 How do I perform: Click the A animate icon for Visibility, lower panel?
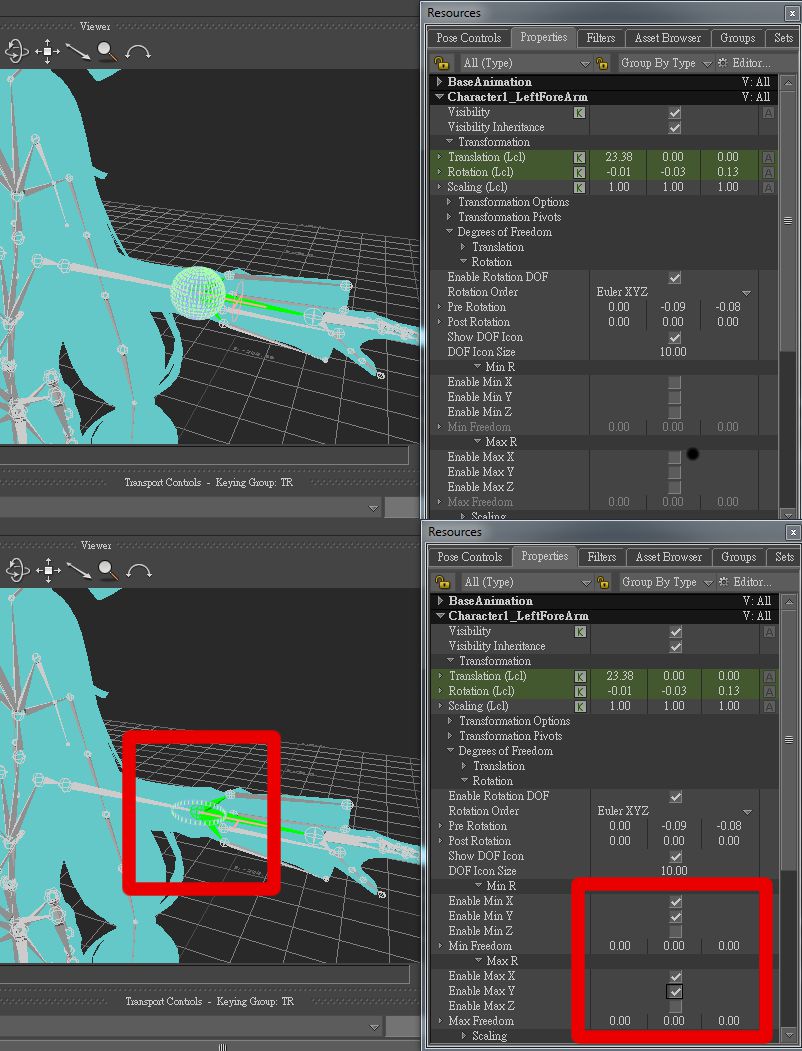769,631
